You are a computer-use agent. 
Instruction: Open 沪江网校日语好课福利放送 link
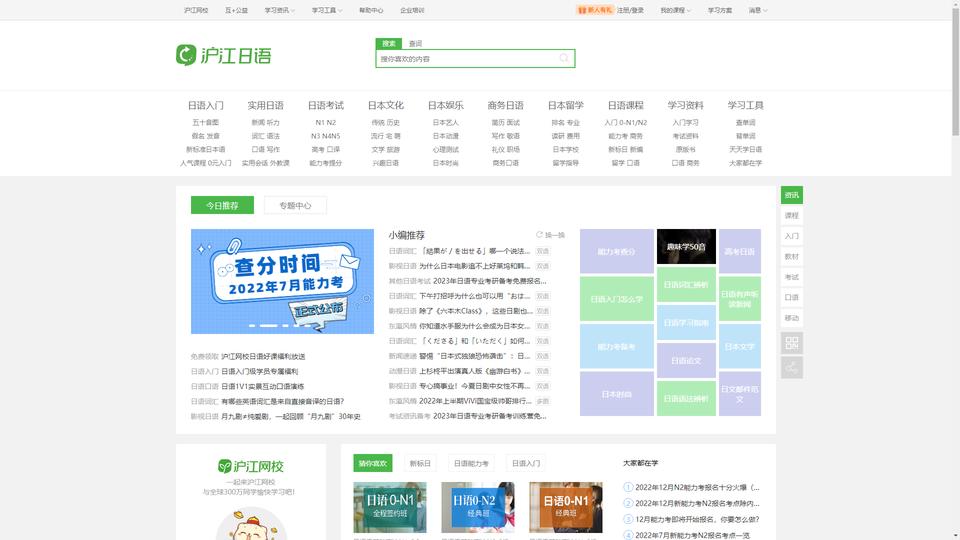(x=263, y=356)
